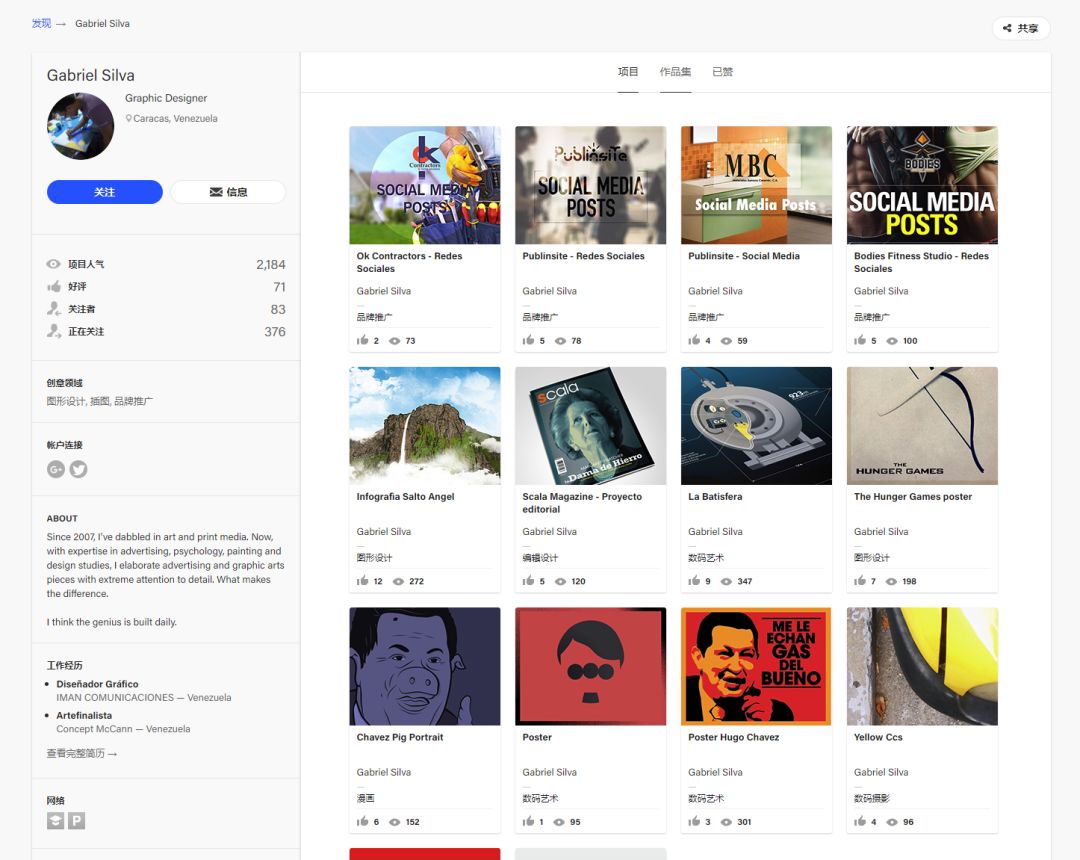The width and height of the screenshot is (1080, 860).
Task: Click the Google+ account connection icon
Action: (56, 469)
